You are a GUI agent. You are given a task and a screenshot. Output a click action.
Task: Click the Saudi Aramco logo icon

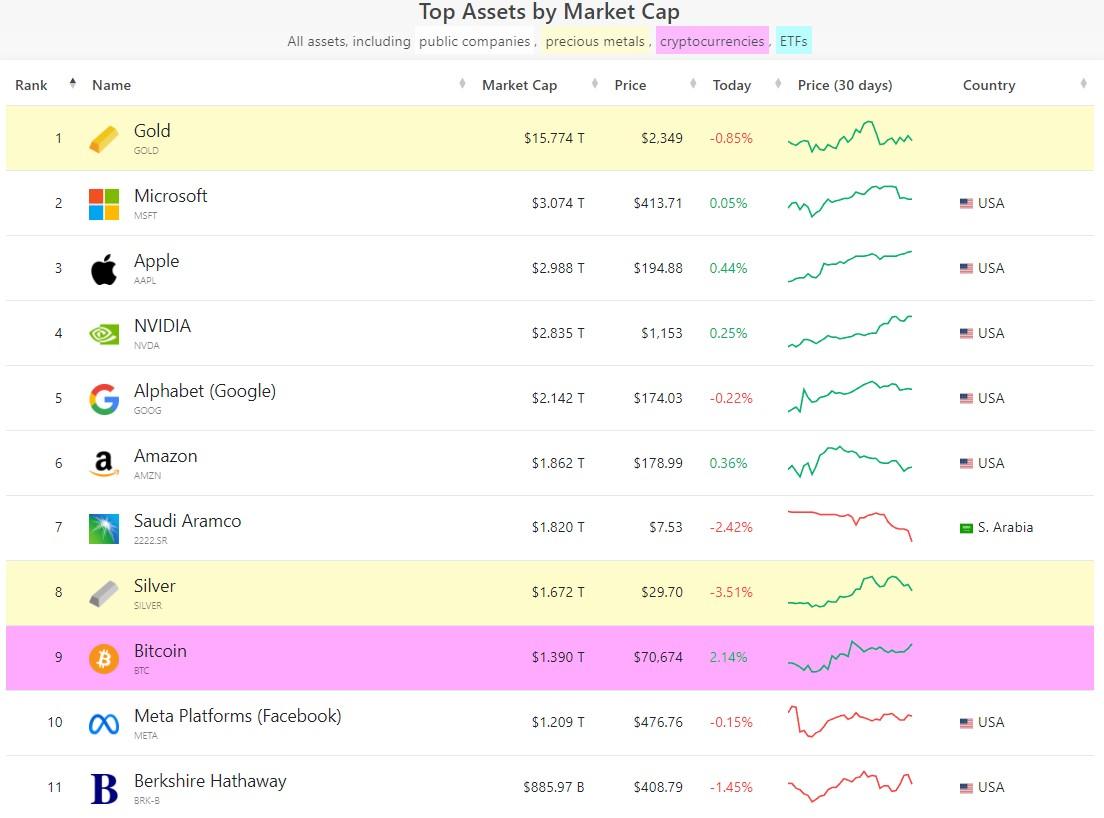tap(104, 529)
